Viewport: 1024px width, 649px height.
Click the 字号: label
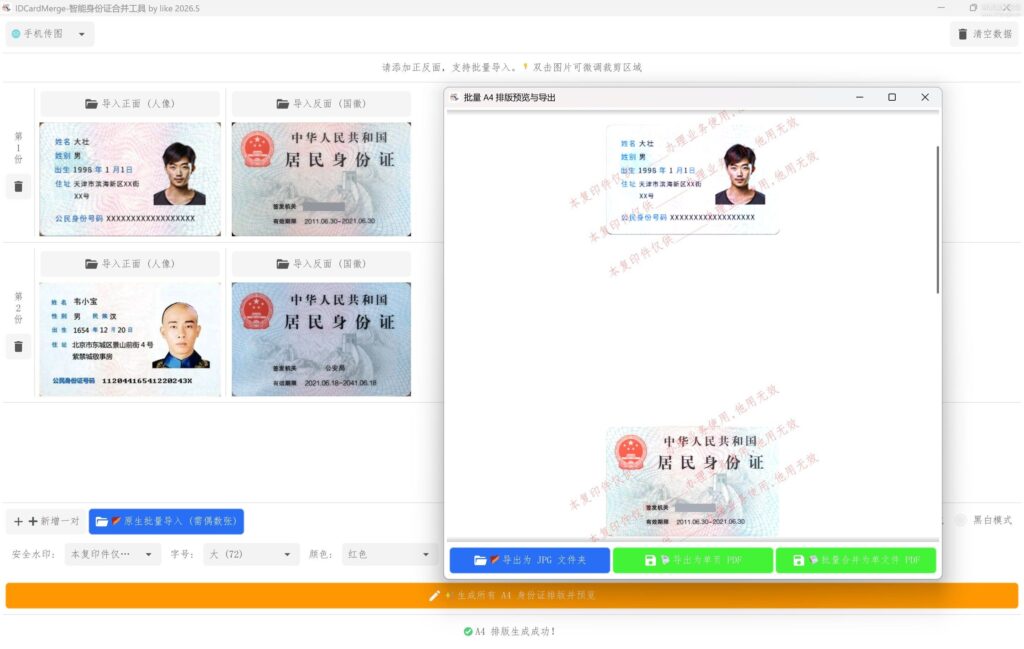tap(183, 554)
